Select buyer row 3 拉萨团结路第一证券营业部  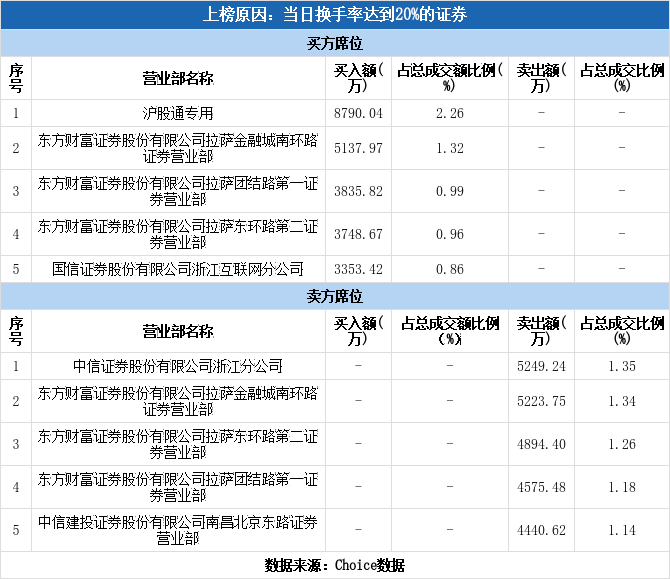point(178,191)
